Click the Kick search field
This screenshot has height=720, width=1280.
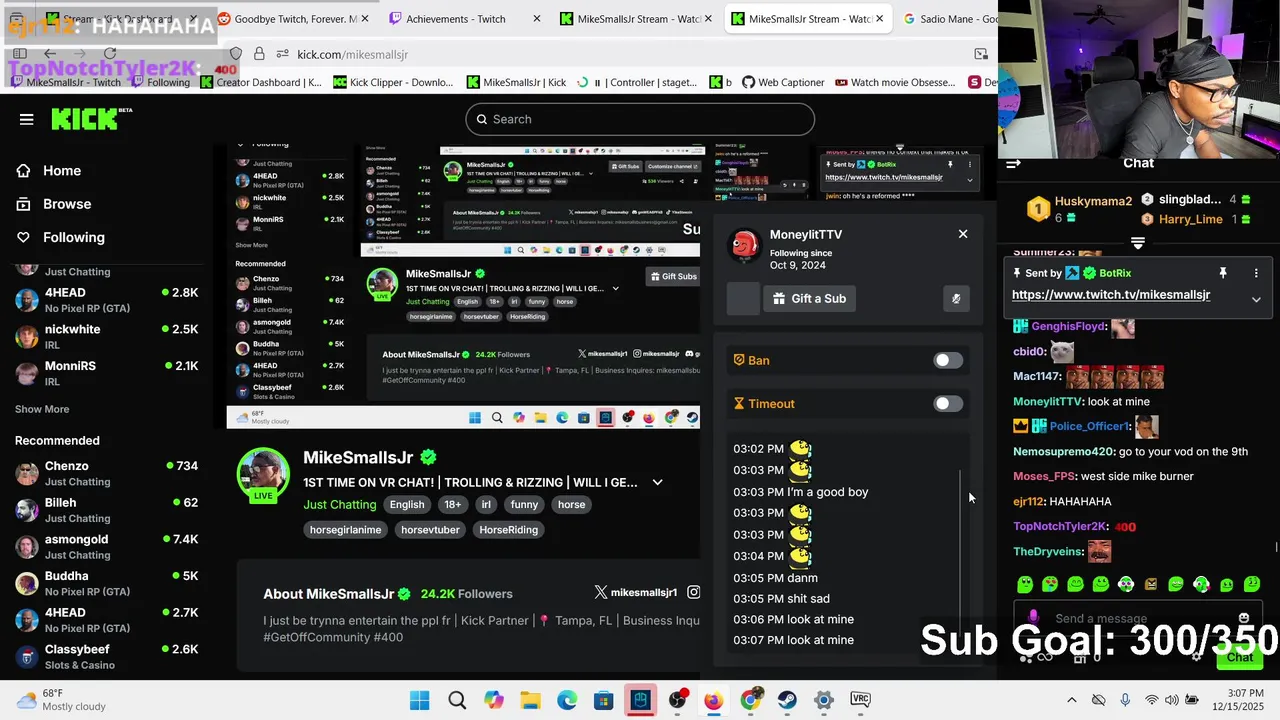640,119
